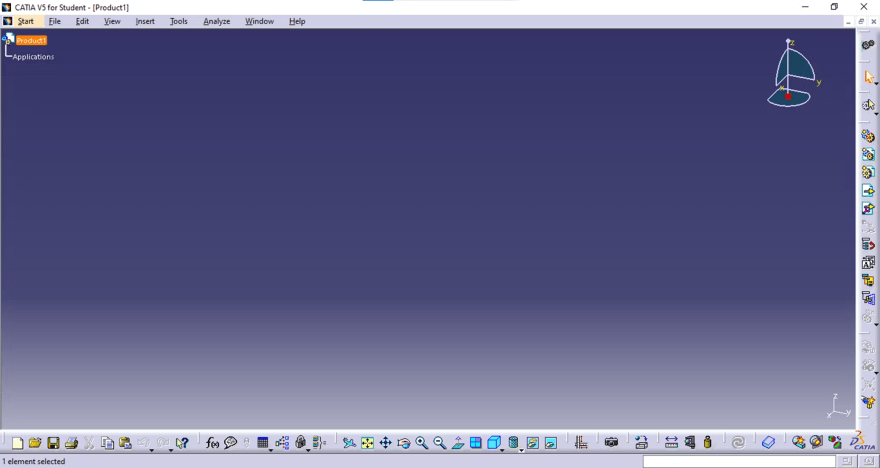Viewport: 880px width, 468px height.
Task: Click the Product Structure gears icon at top right
Action: (868, 44)
